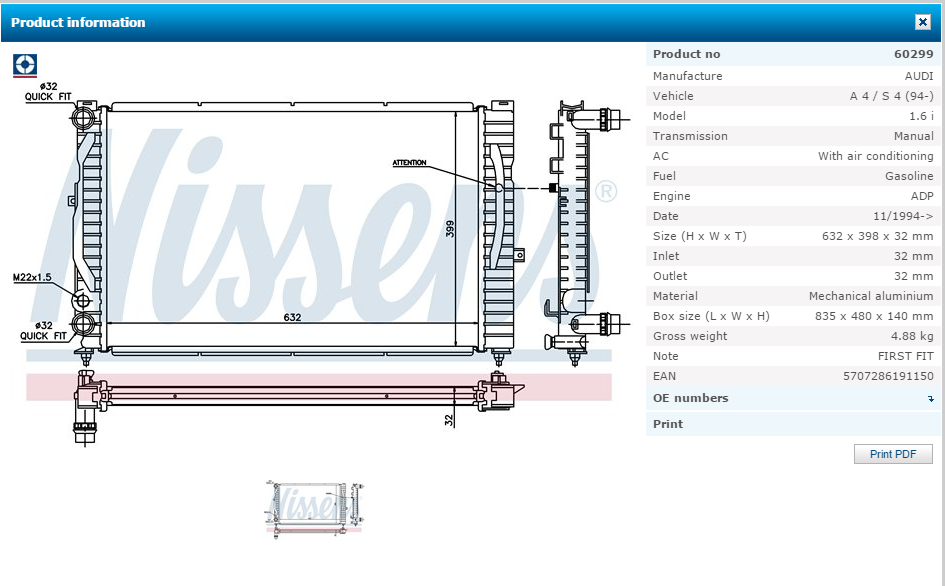Click the Outlet value 32 mm
Image resolution: width=947 pixels, height=586 pixels.
(x=913, y=275)
